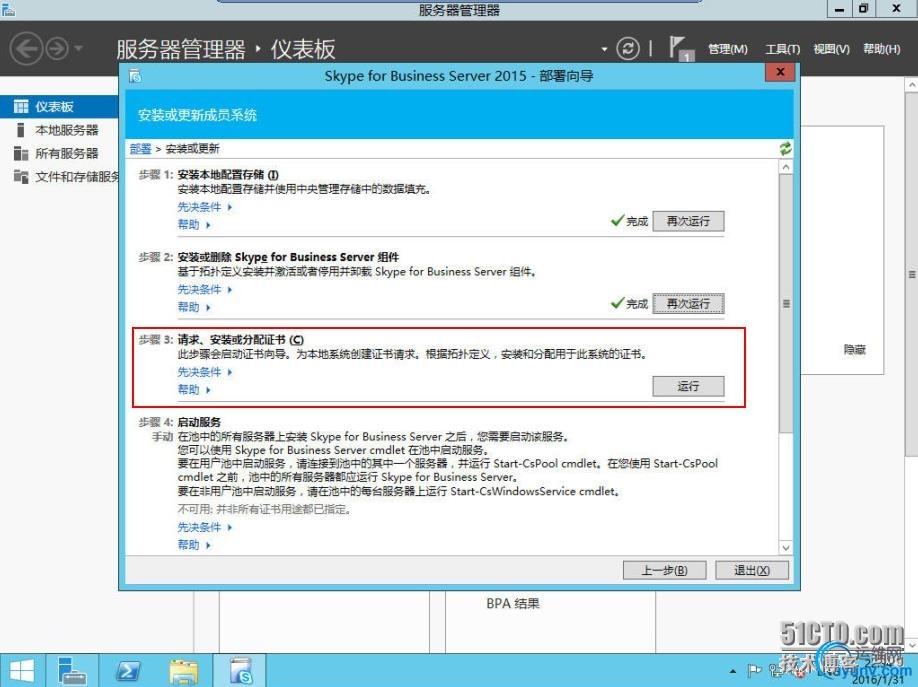Screen dimensions: 918x687
Task: Close the deployment wizard window
Action: point(780,72)
